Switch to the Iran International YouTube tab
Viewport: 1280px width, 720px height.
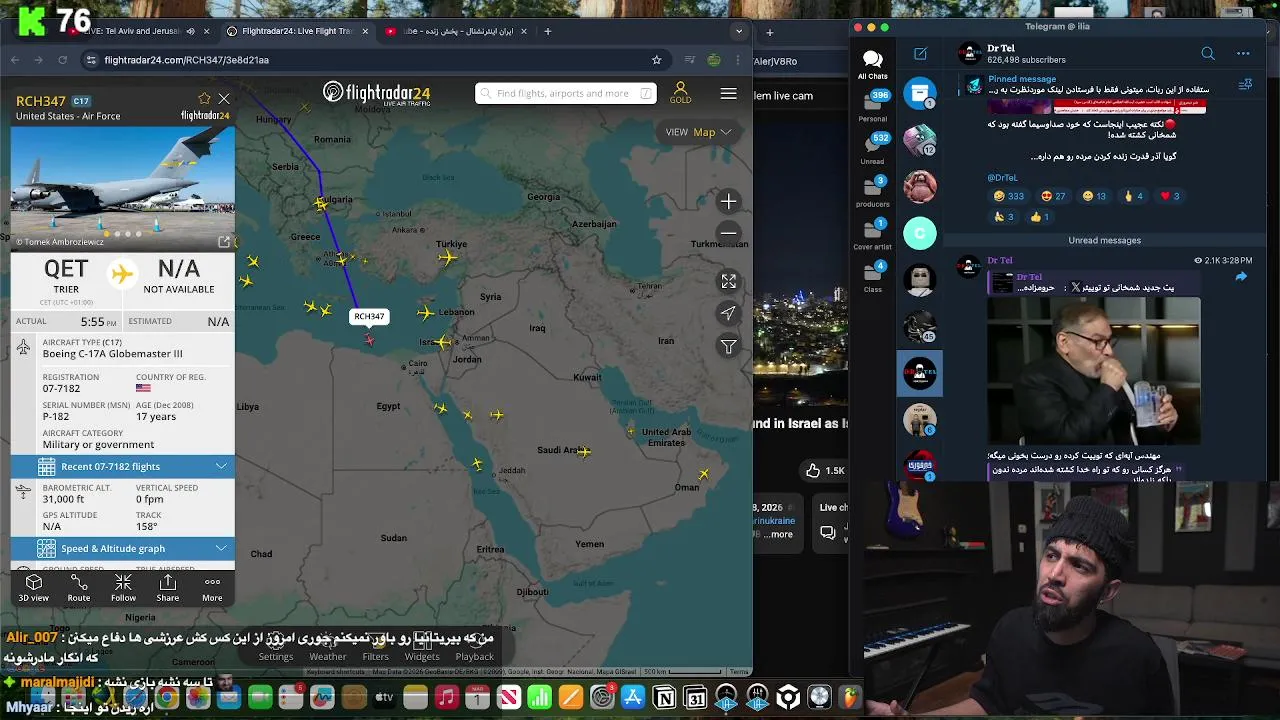(455, 31)
